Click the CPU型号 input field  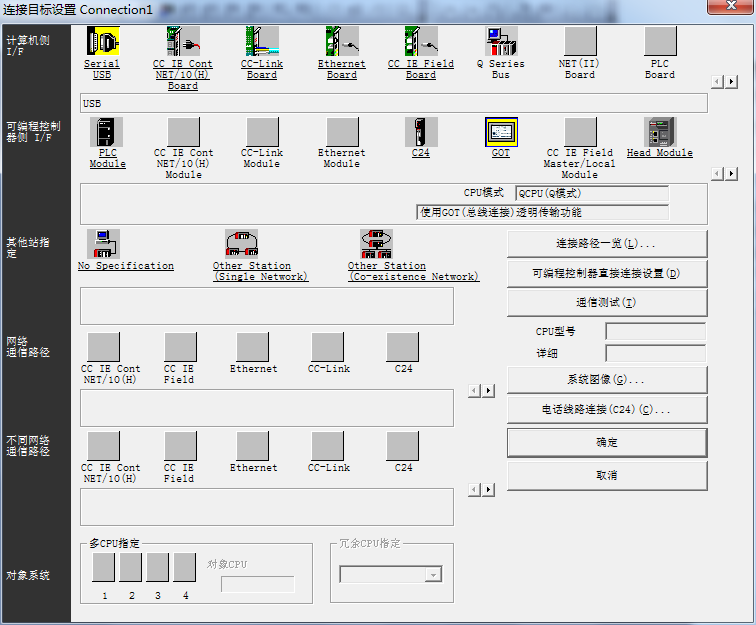coord(655,331)
